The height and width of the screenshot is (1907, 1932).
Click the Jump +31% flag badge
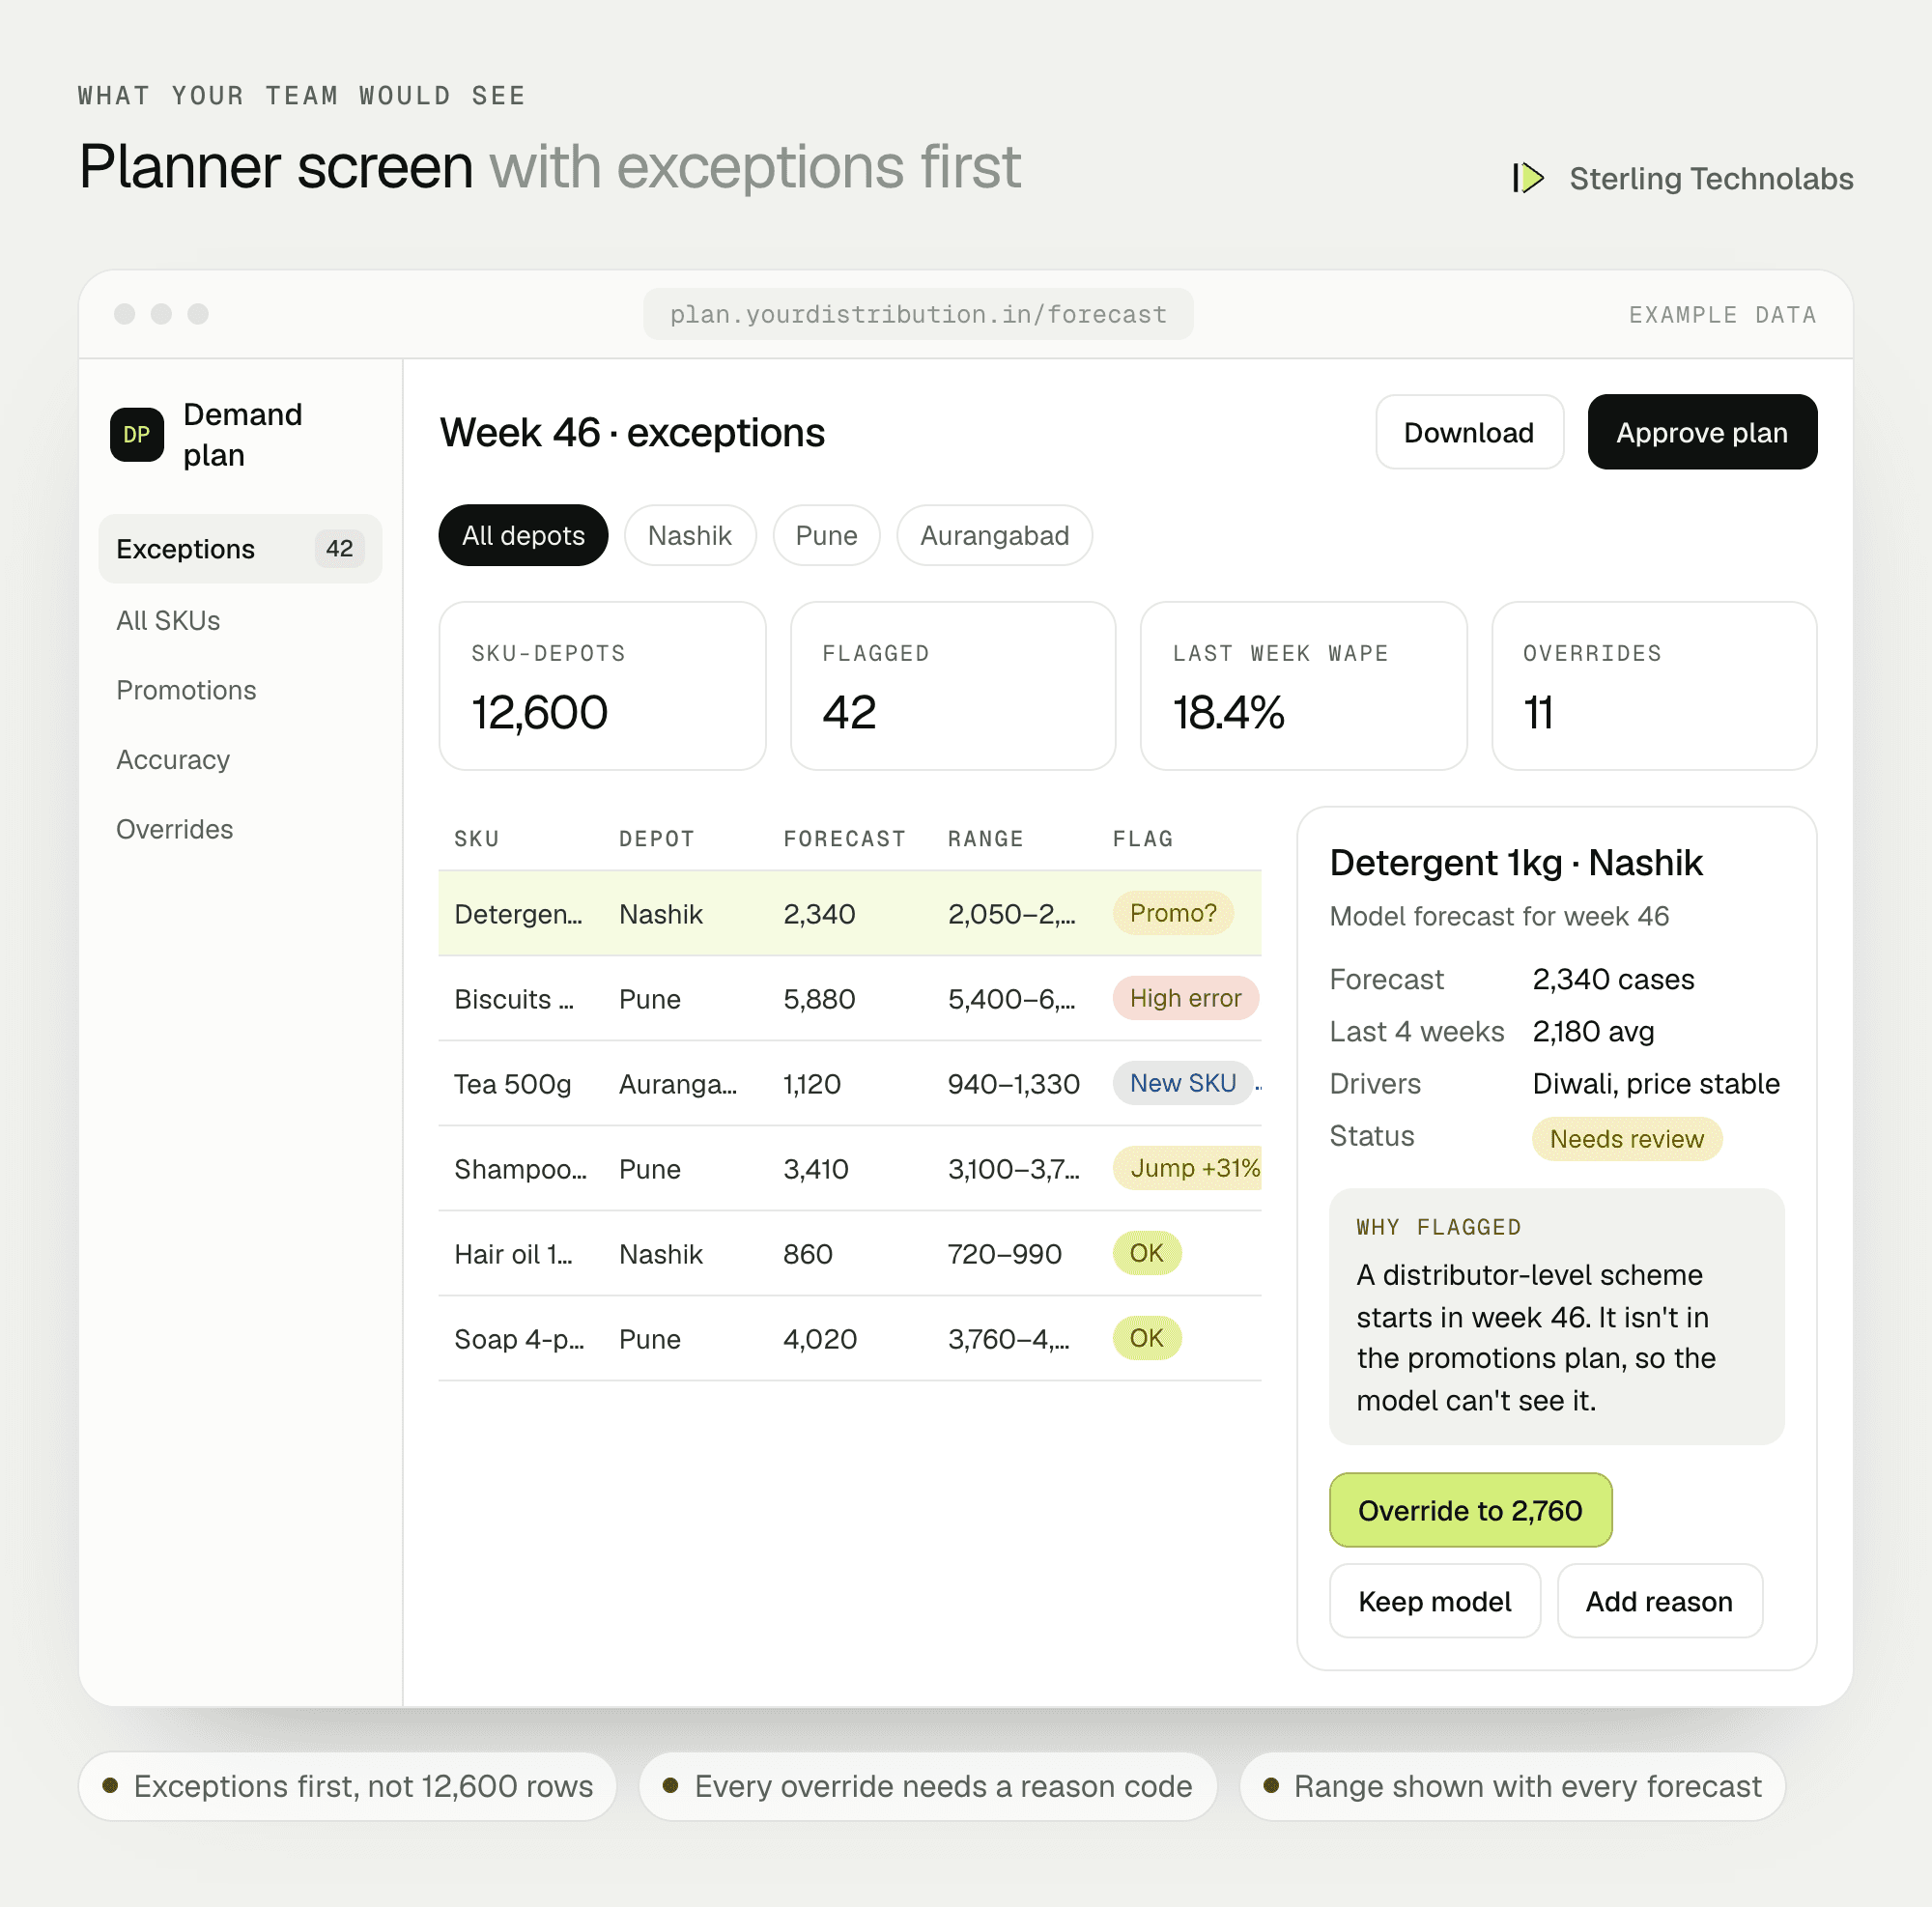(1188, 1168)
